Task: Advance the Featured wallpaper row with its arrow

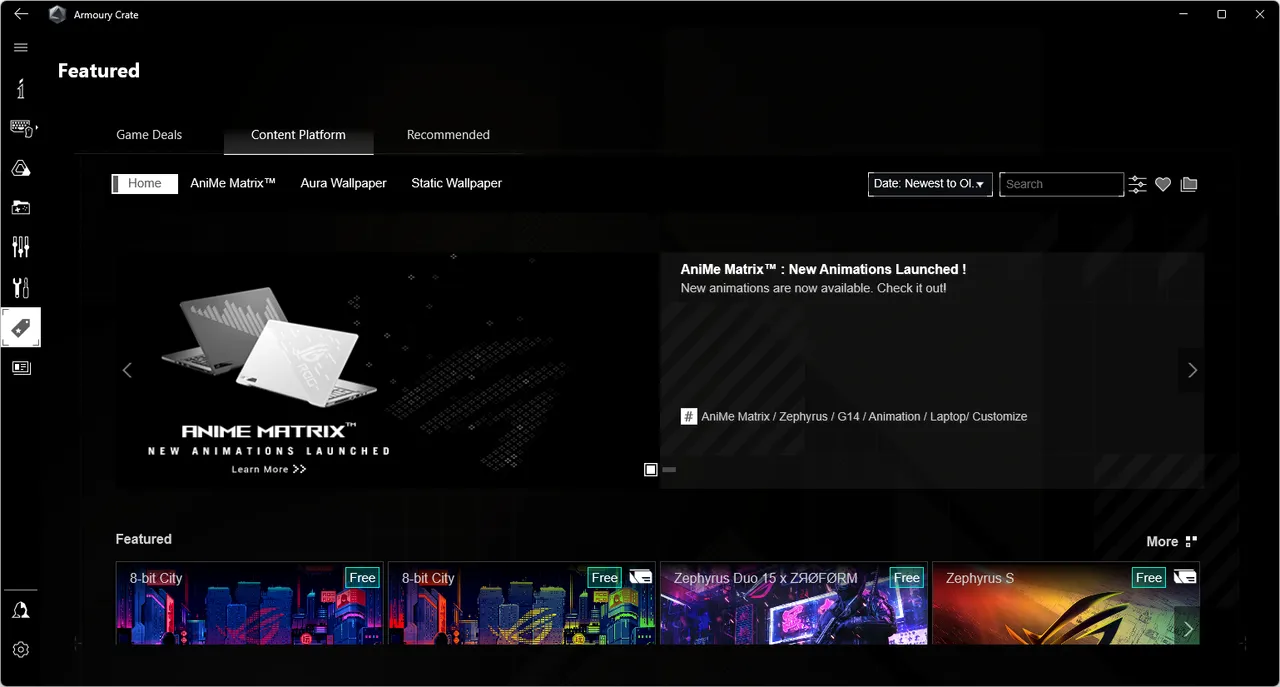Action: pyautogui.click(x=1187, y=629)
